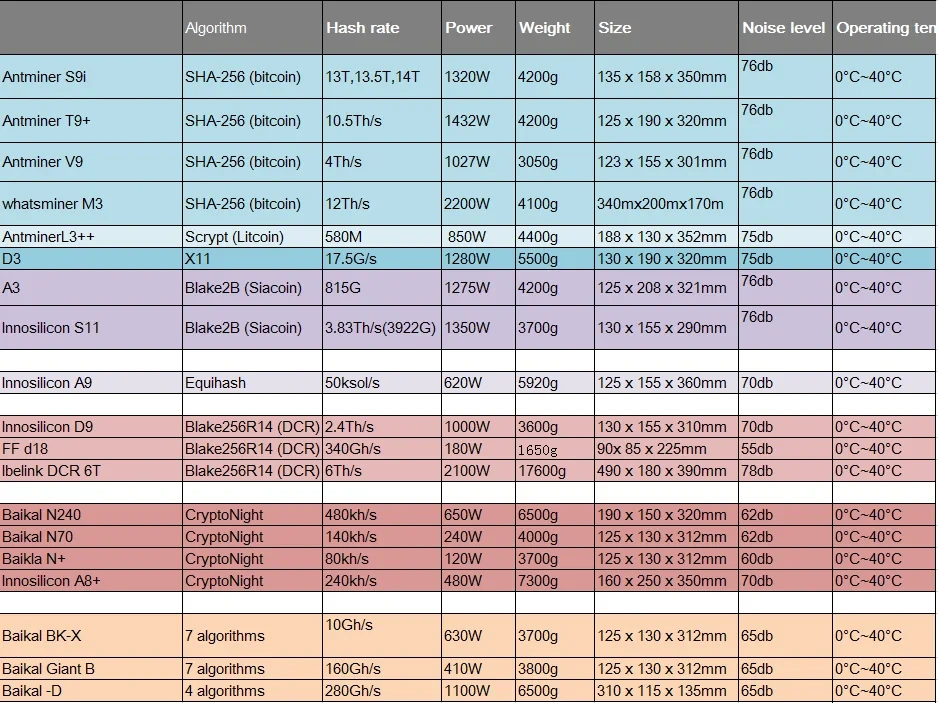Select the 480kh/s hash rate cell
This screenshot has width=938, height=703.
pos(382,515)
